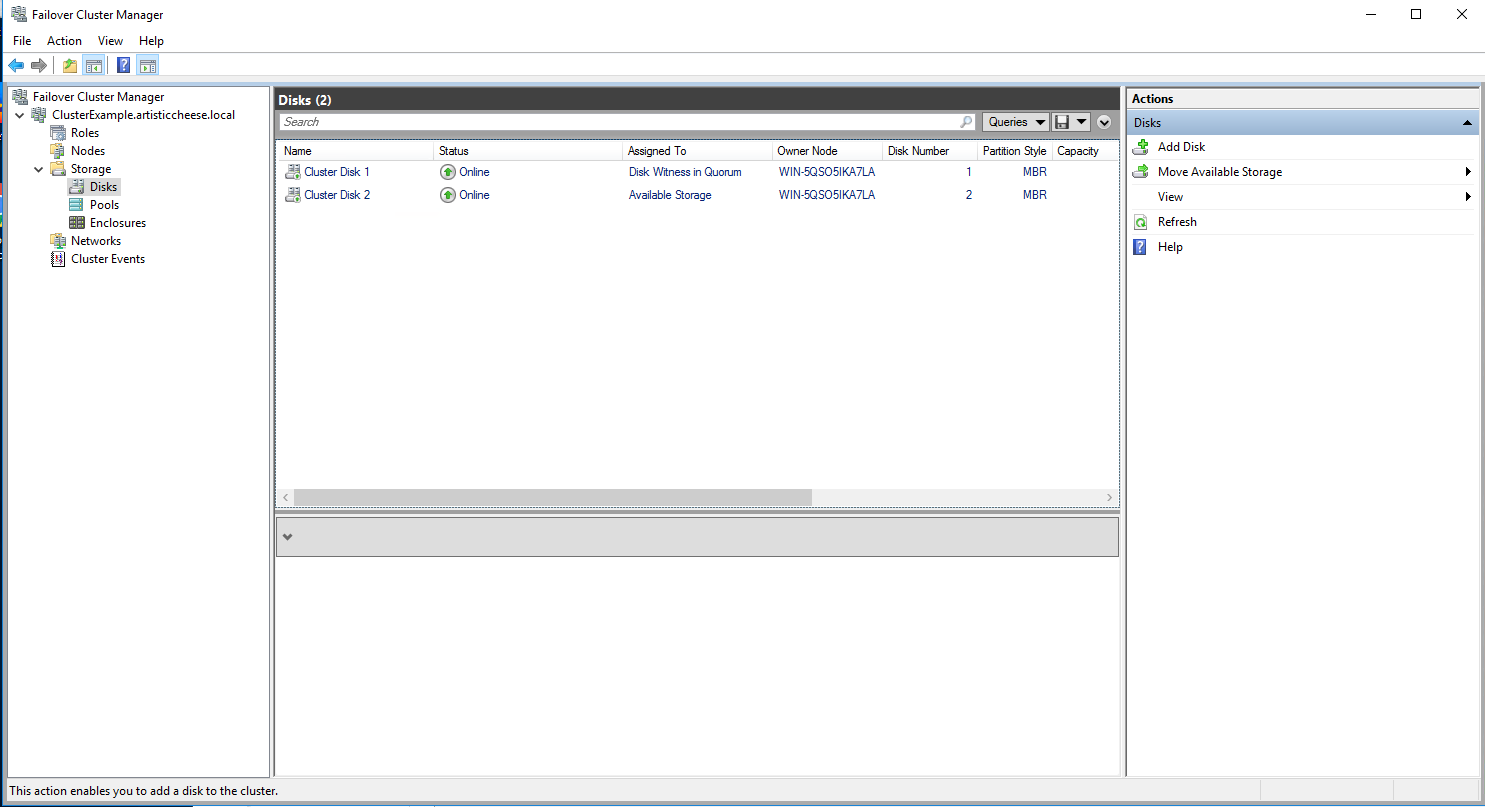The height and width of the screenshot is (807, 1485).
Task: Select the Cluster Disk 1 disk icon
Action: point(293,172)
